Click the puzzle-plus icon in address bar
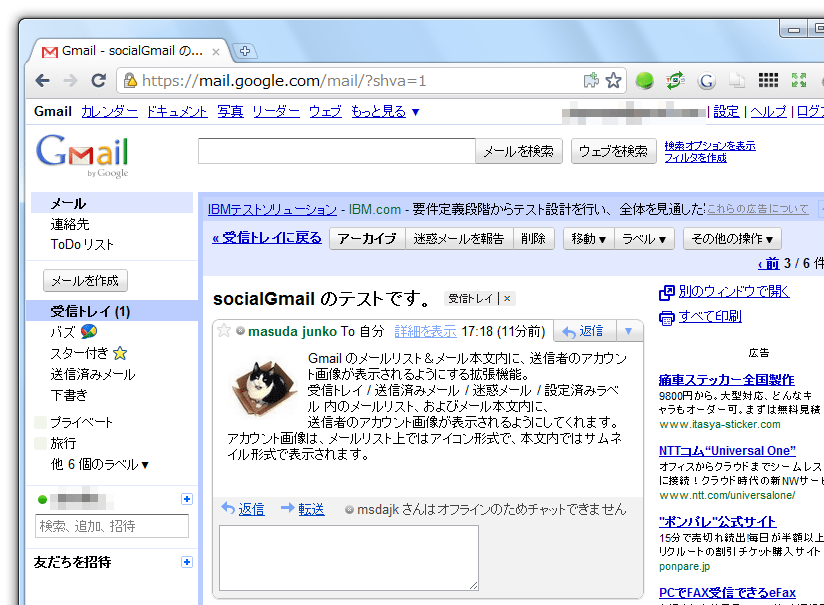Image resolution: width=824 pixels, height=605 pixels. click(x=591, y=80)
